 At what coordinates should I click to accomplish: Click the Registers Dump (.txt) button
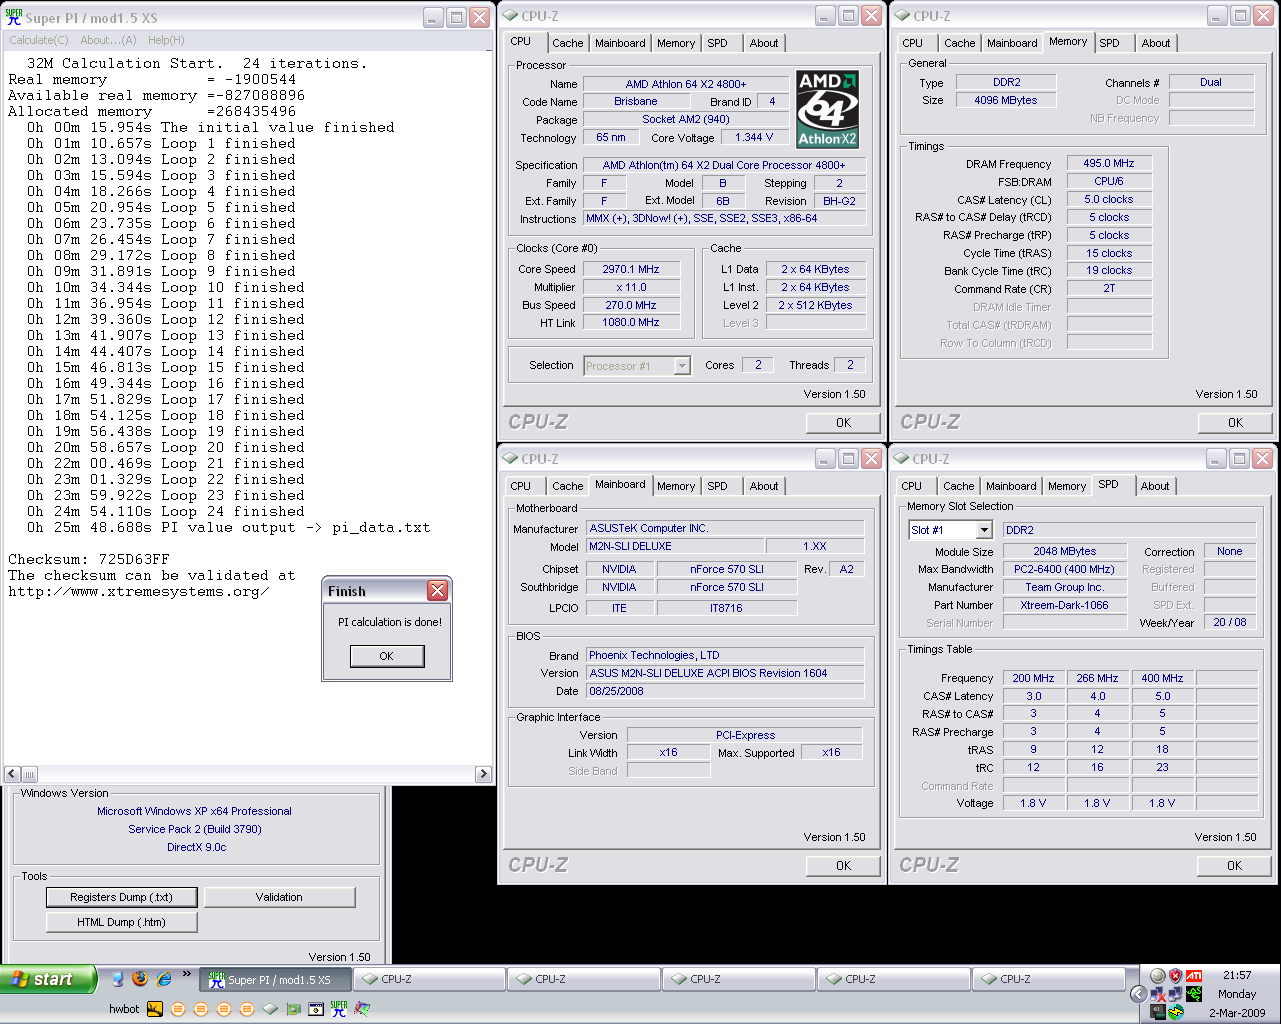click(121, 897)
